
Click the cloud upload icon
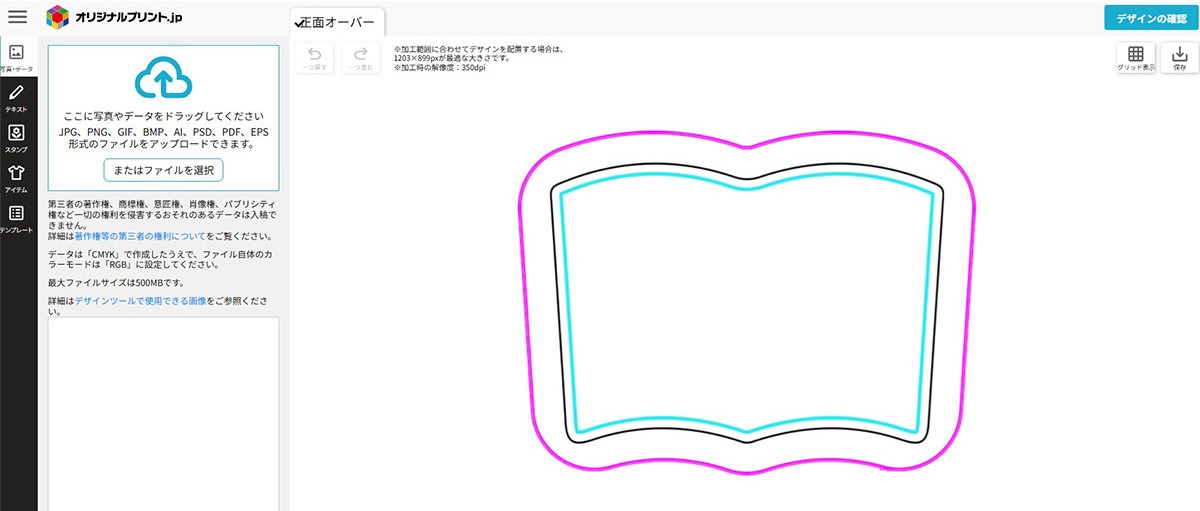(162, 79)
